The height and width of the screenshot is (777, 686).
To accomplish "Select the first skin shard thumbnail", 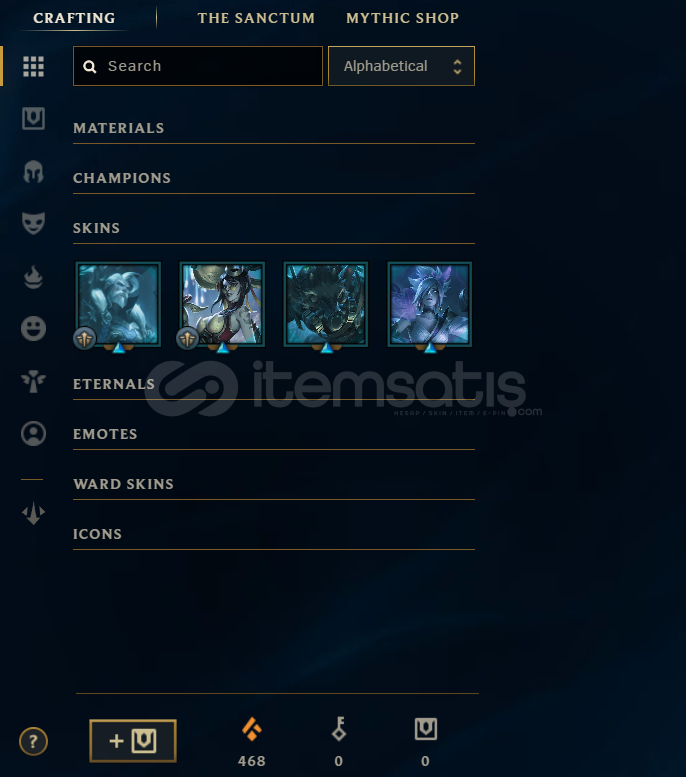I will pyautogui.click(x=118, y=304).
